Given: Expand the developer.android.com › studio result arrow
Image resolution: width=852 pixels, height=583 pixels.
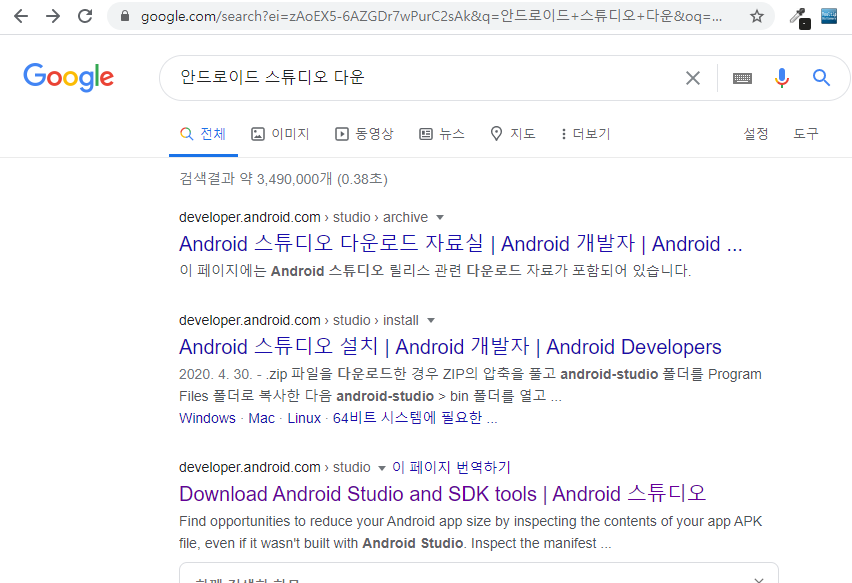Looking at the screenshot, I should pyautogui.click(x=381, y=468).
